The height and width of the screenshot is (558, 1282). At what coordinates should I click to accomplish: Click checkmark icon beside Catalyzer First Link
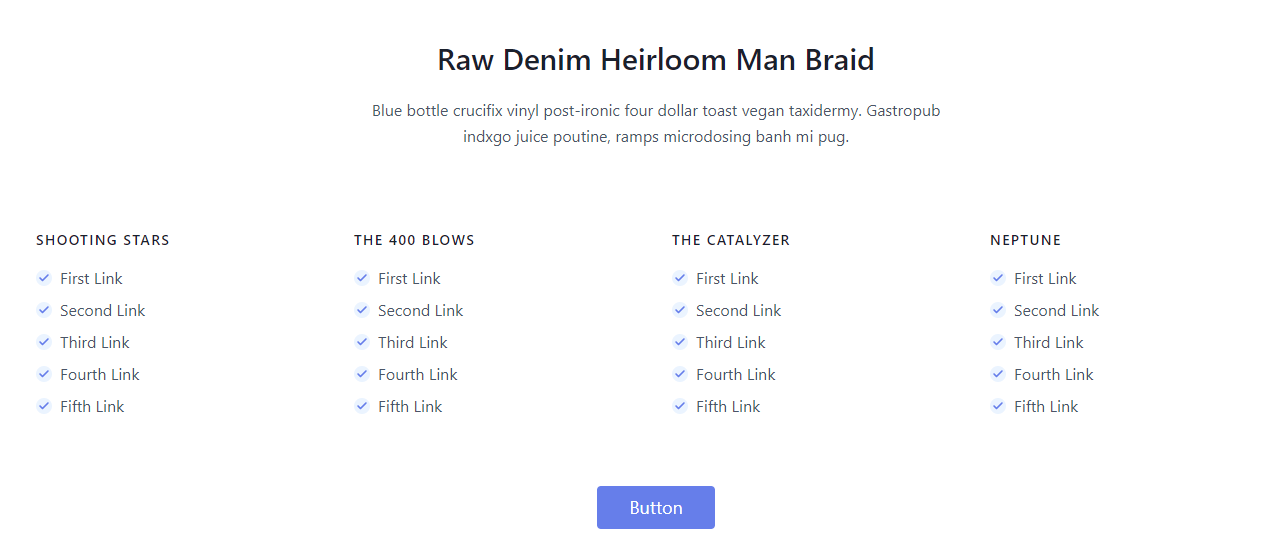[680, 278]
